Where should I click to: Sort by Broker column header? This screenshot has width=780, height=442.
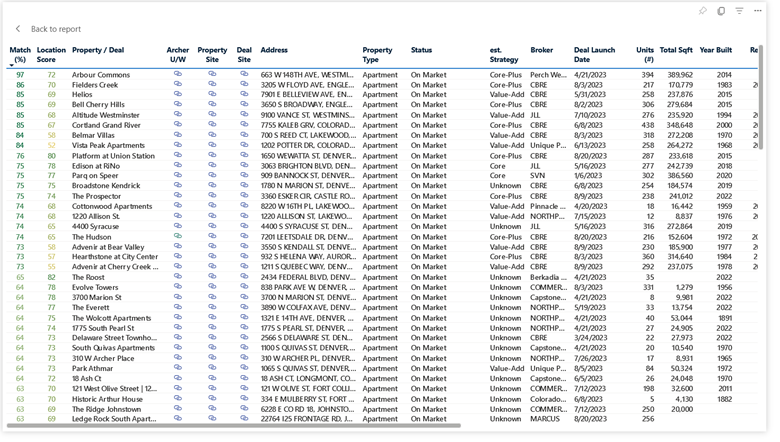point(541,50)
